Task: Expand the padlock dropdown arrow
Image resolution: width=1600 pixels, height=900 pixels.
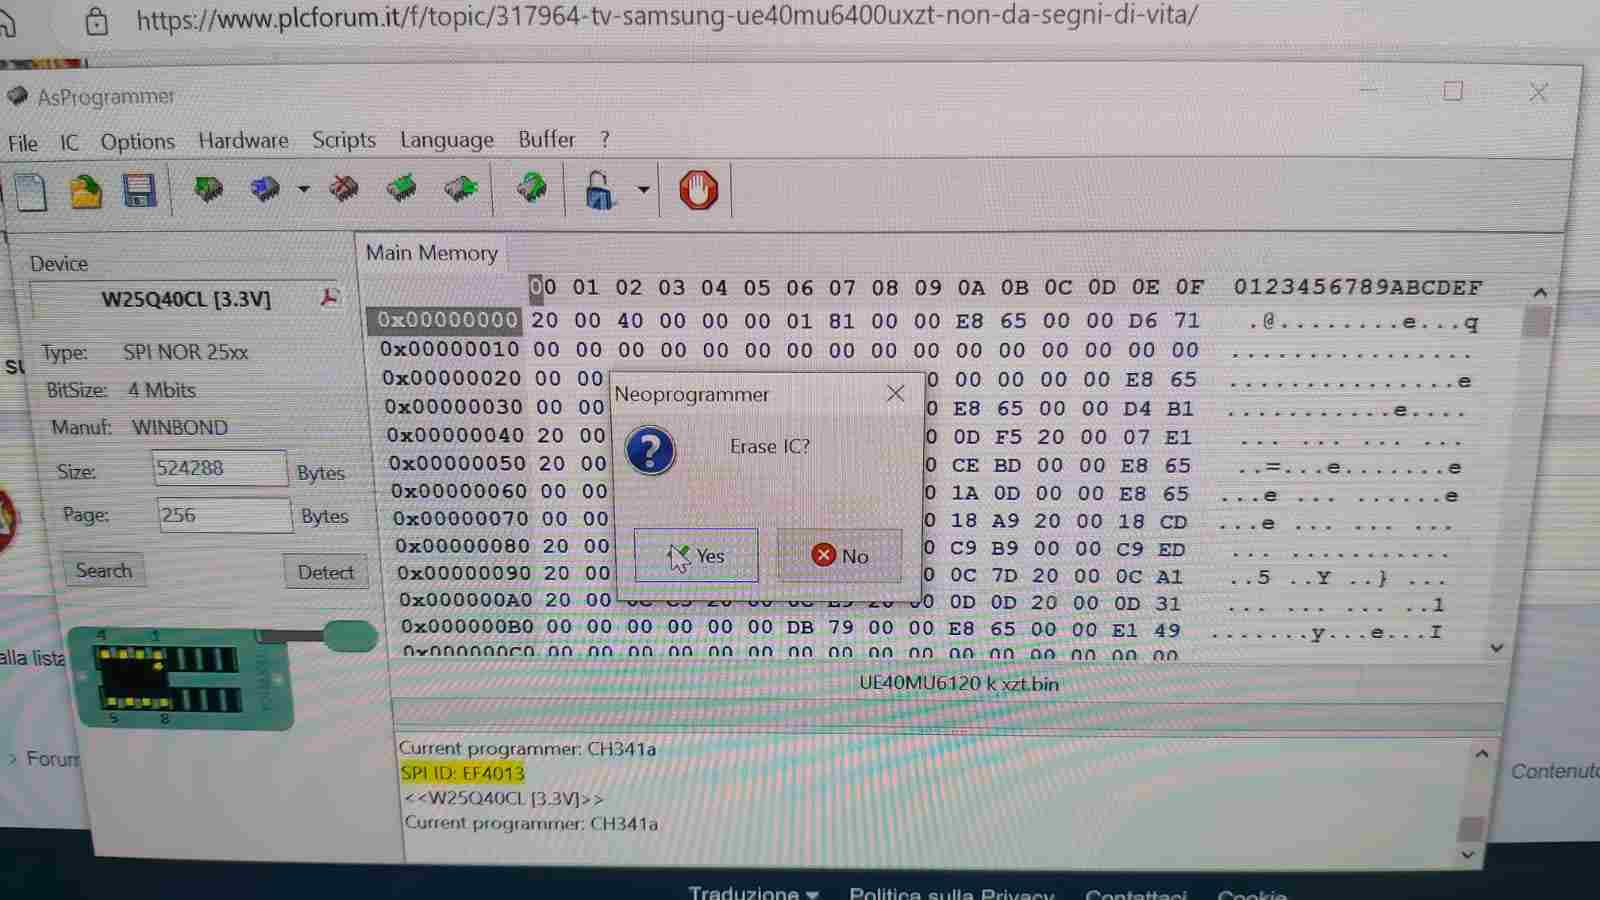Action: pos(643,189)
